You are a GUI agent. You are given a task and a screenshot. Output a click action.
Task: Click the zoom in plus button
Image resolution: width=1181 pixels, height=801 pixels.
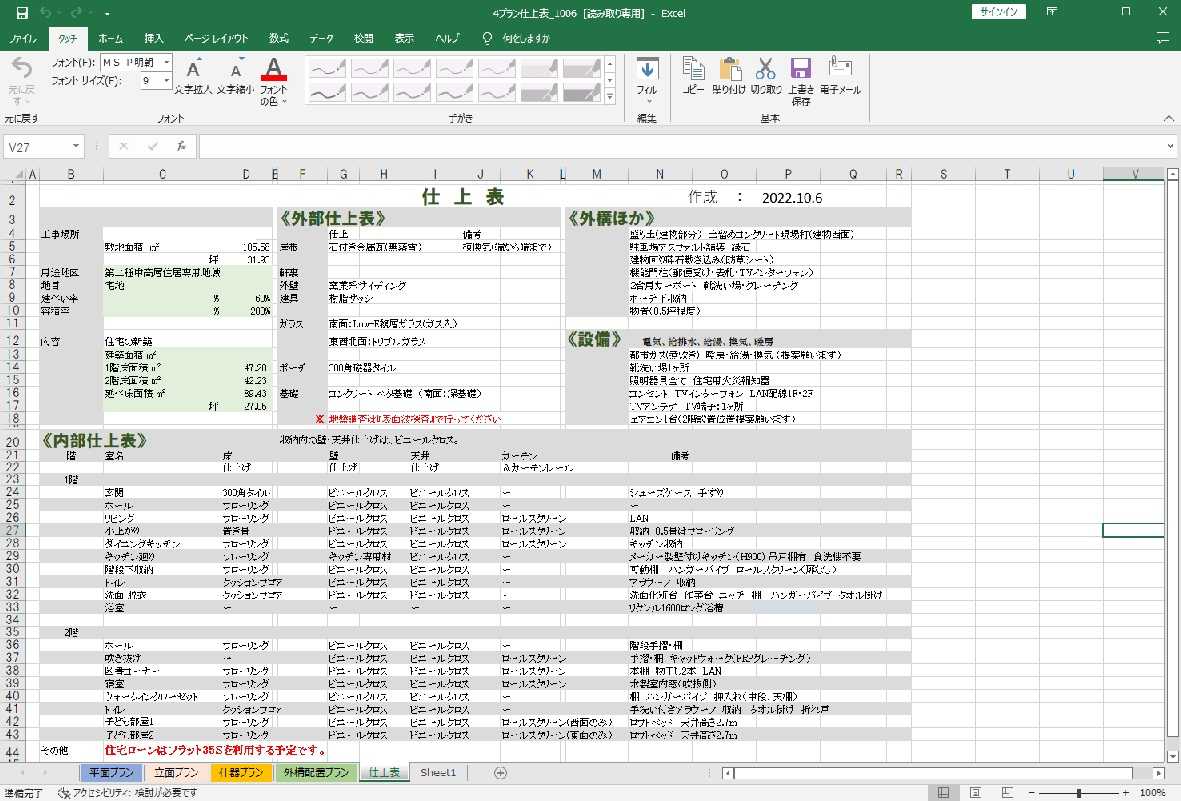click(1126, 793)
